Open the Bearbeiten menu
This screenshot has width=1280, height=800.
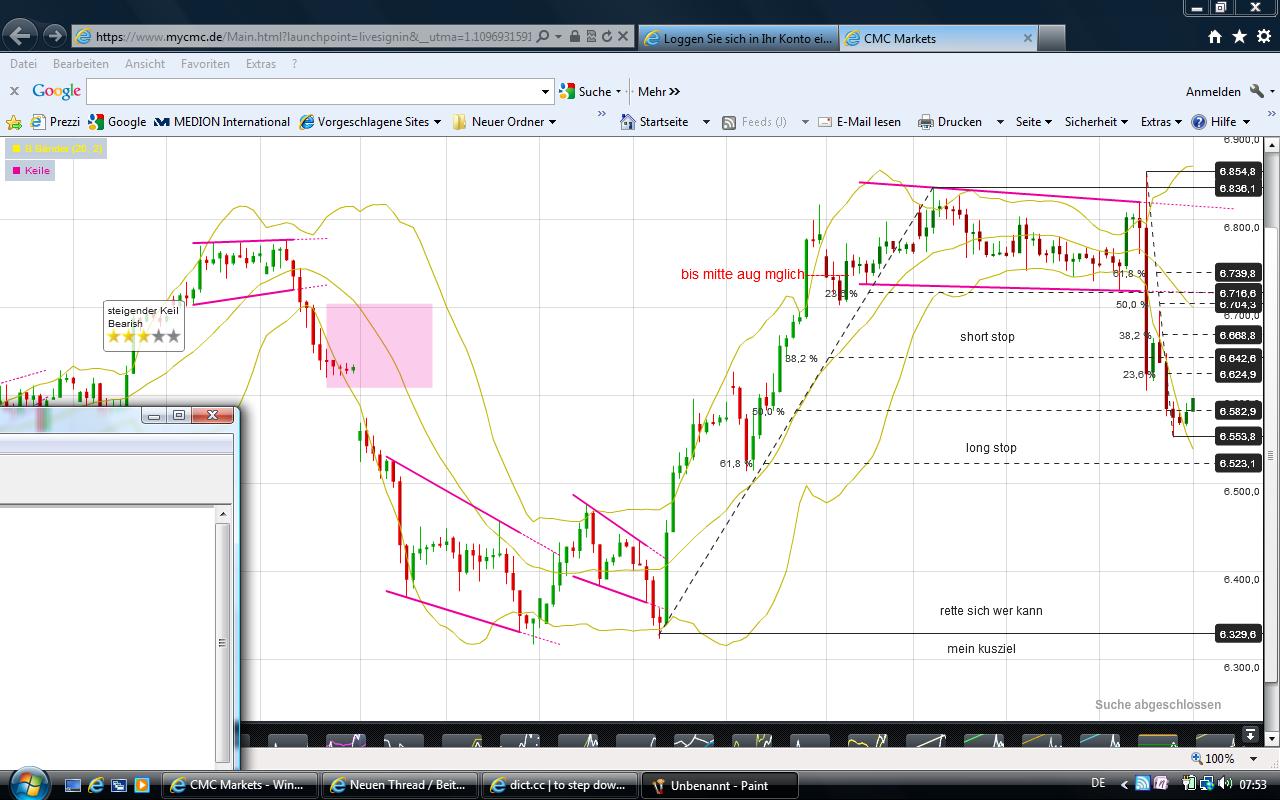click(81, 64)
